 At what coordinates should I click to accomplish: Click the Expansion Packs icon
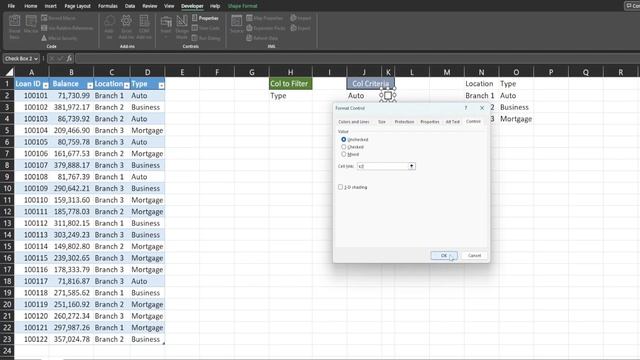click(x=249, y=28)
